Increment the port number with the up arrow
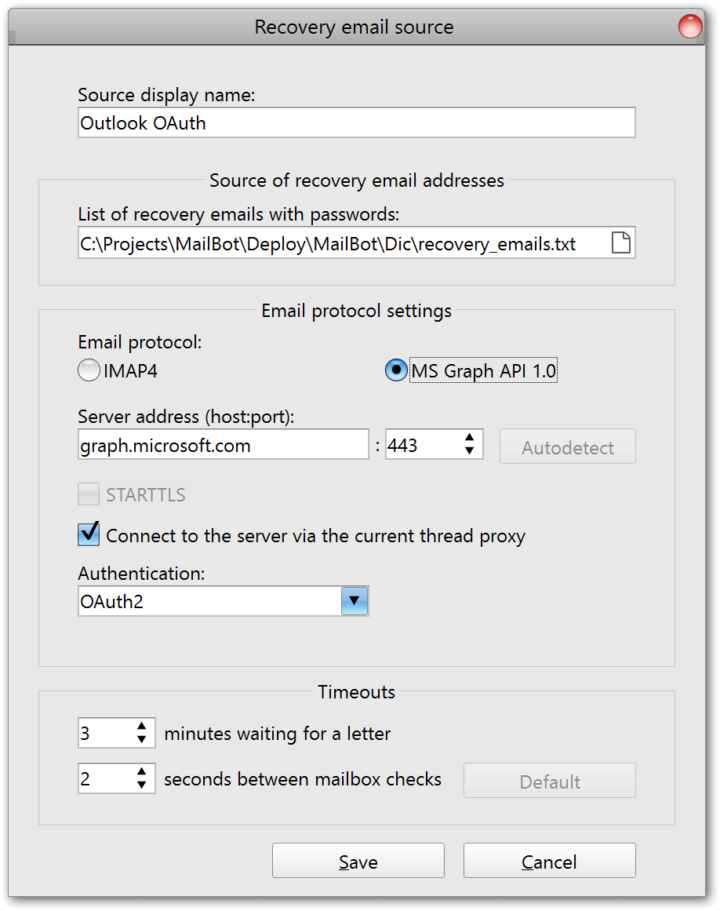This screenshot has width=720, height=911. pos(467,440)
